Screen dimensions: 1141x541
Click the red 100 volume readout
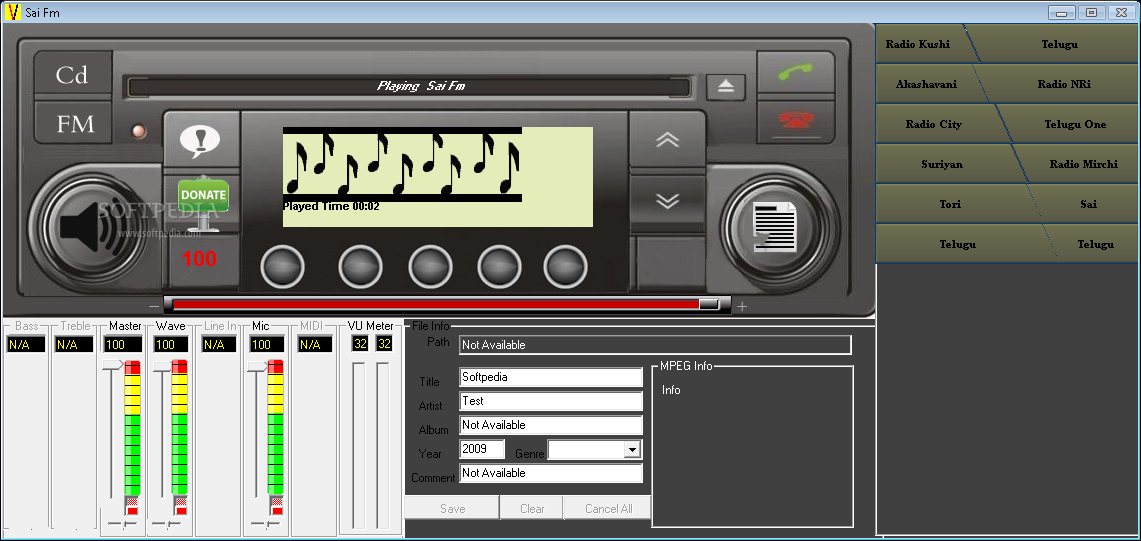199,258
